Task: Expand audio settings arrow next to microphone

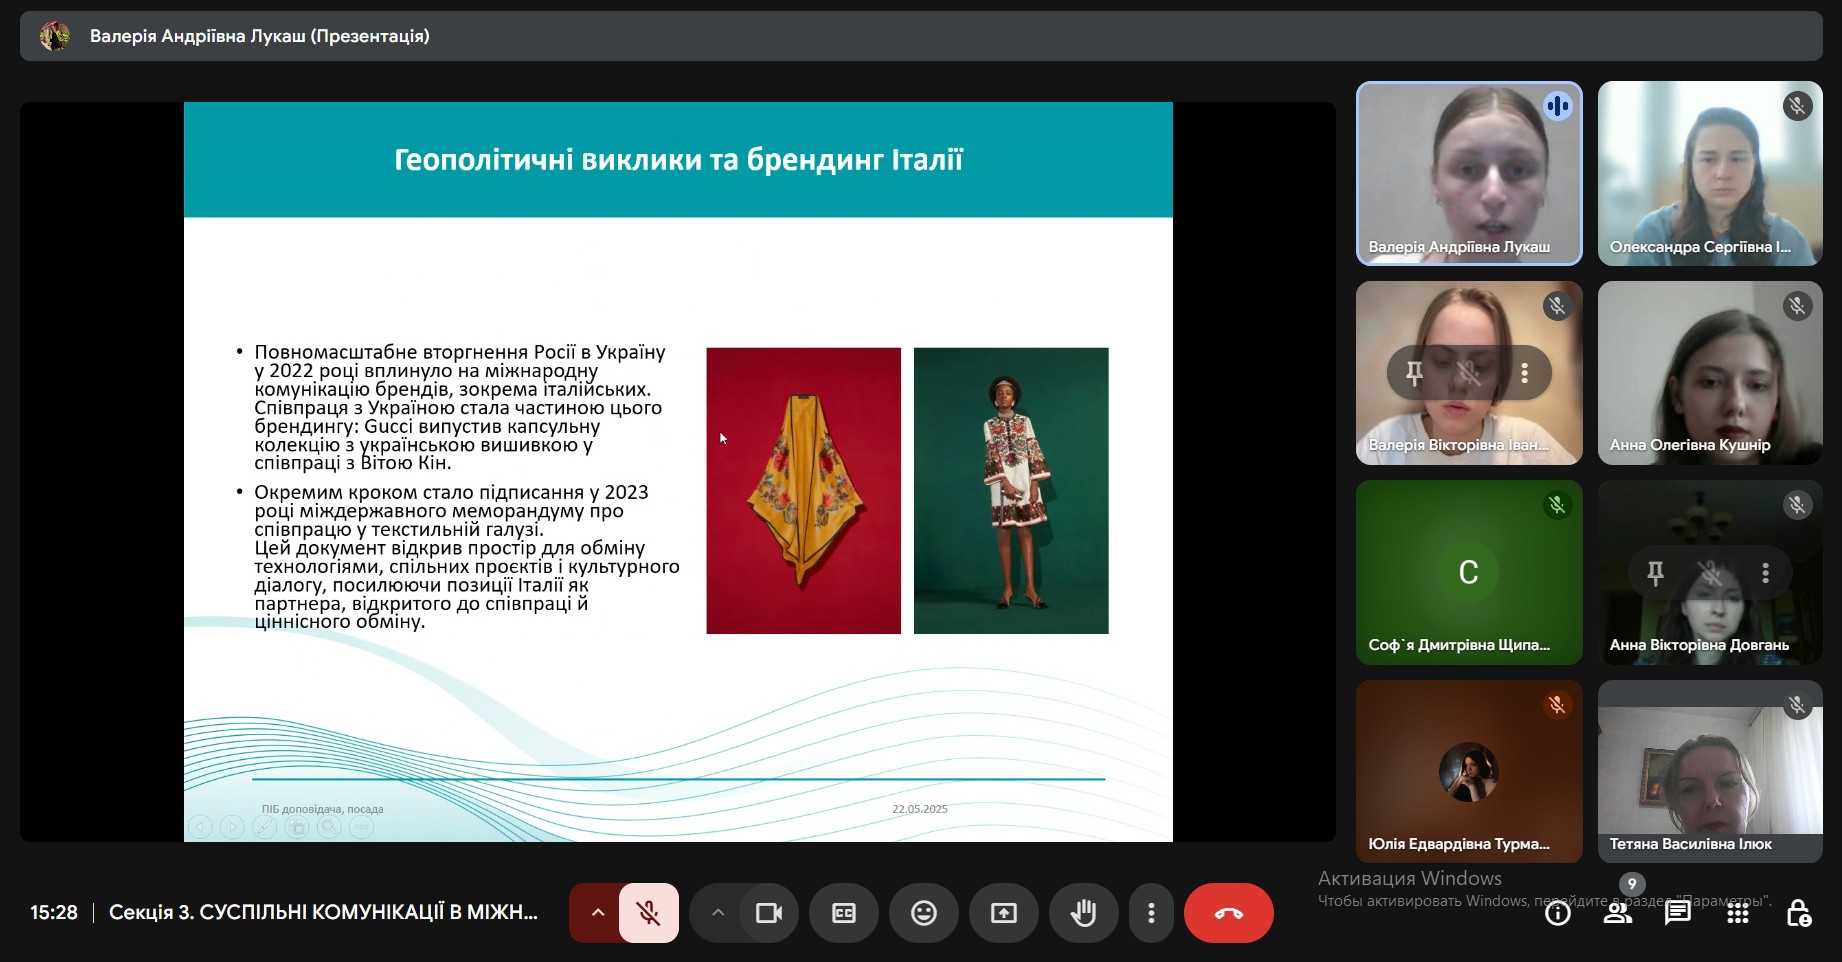Action: (x=597, y=913)
